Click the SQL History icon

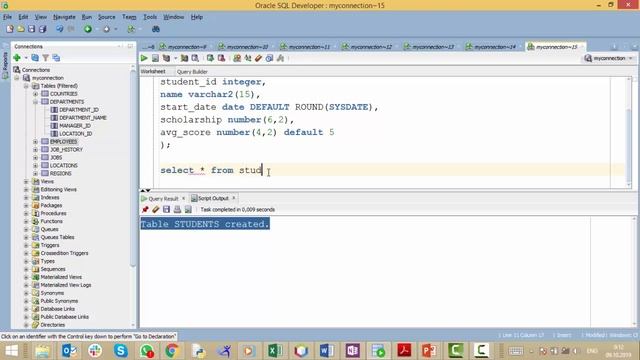[269, 58]
